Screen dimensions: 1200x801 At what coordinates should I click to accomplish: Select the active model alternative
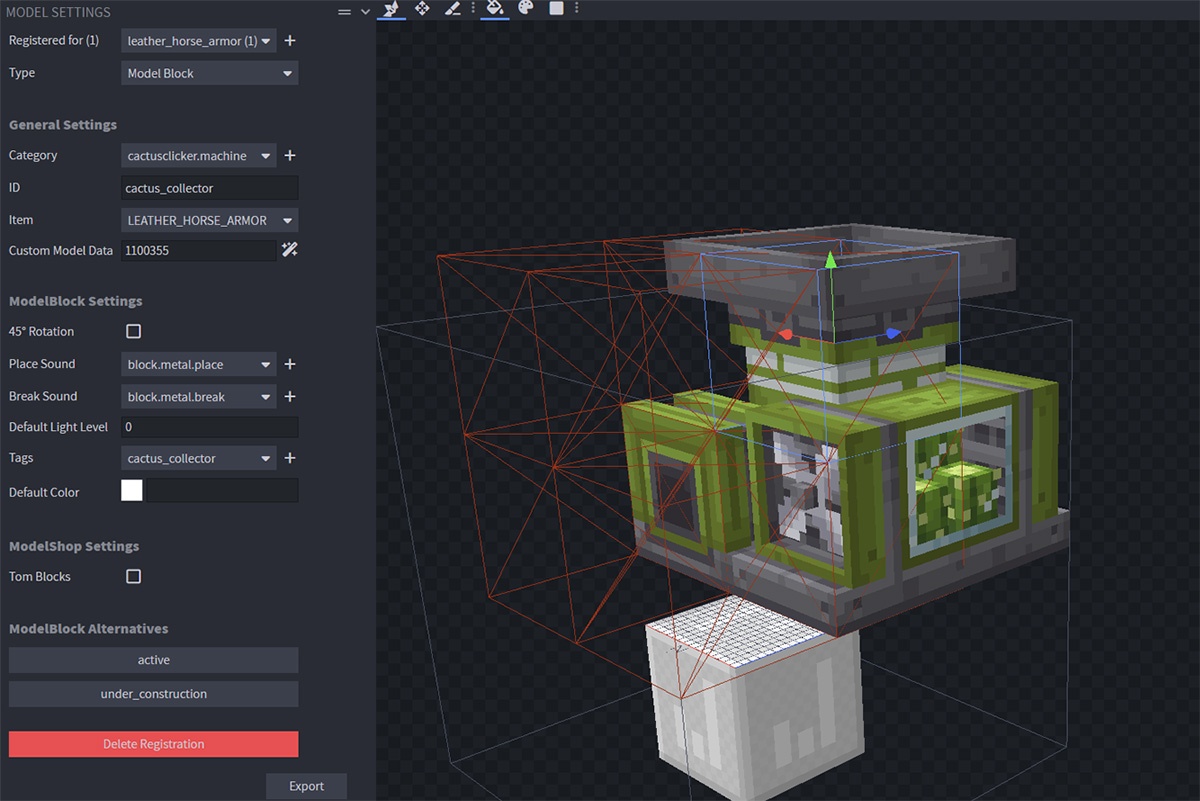tap(153, 660)
